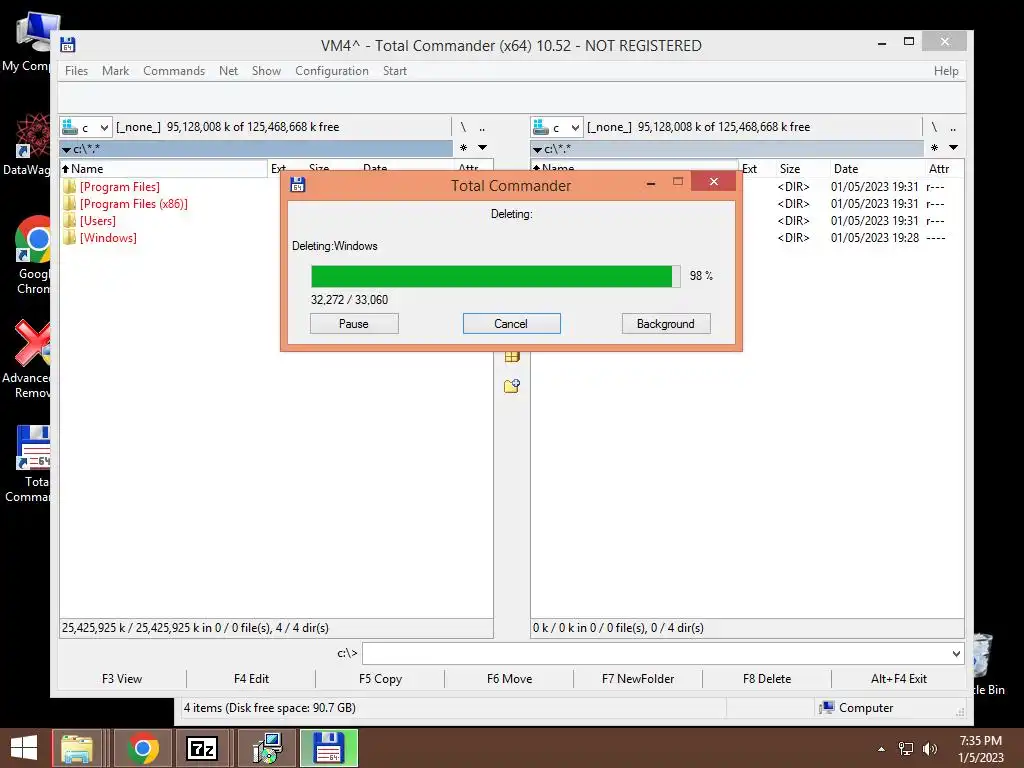This screenshot has height=768, width=1024.
Task: Click F6 Move button
Action: 509,679
